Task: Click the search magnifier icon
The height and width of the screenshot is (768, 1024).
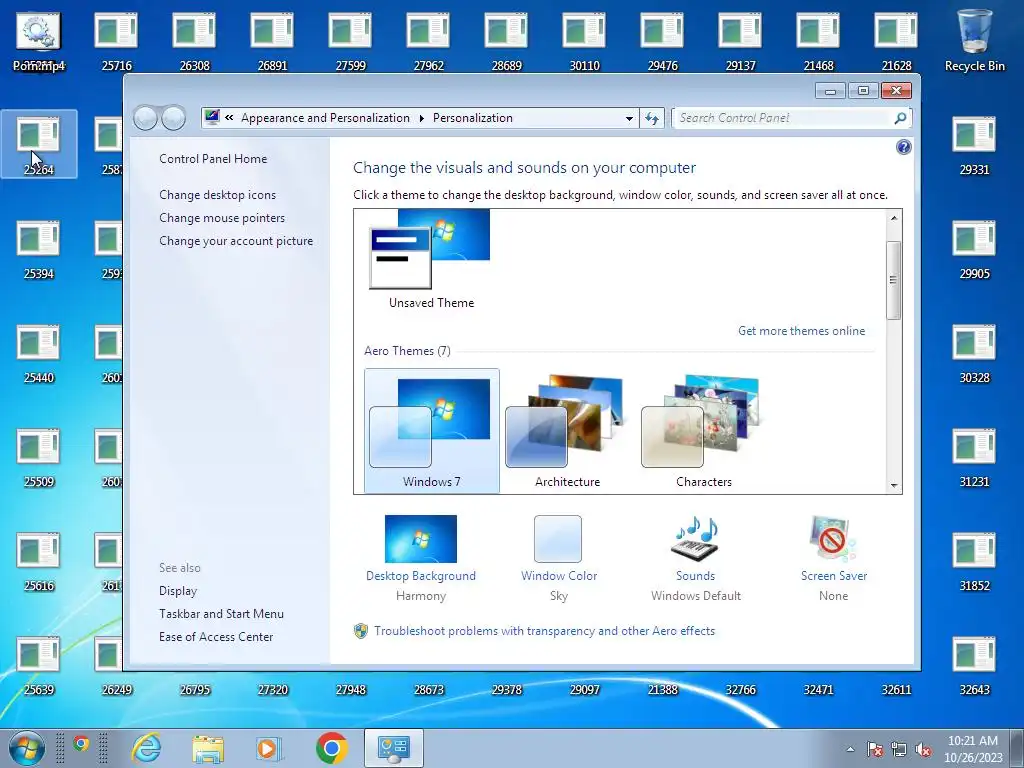Action: click(900, 118)
